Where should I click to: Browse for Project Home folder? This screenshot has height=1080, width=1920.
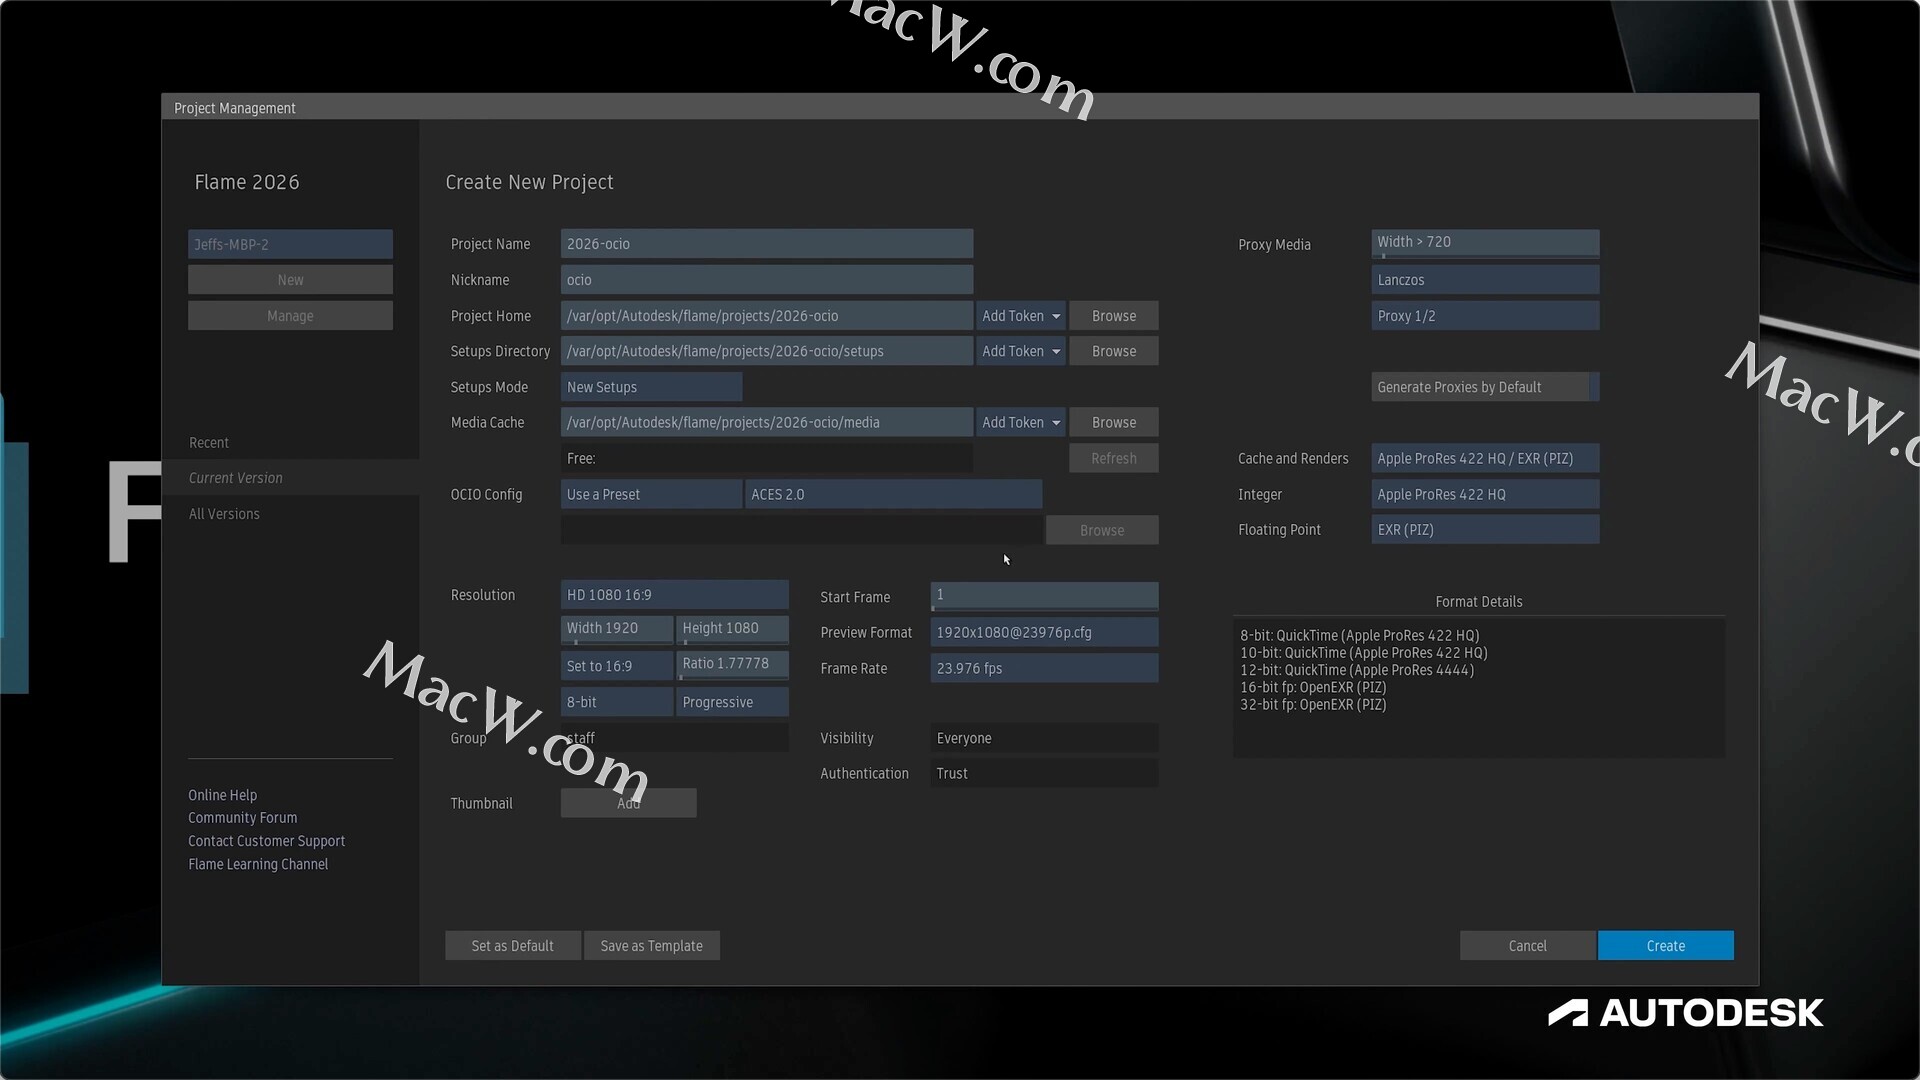[1113, 316]
